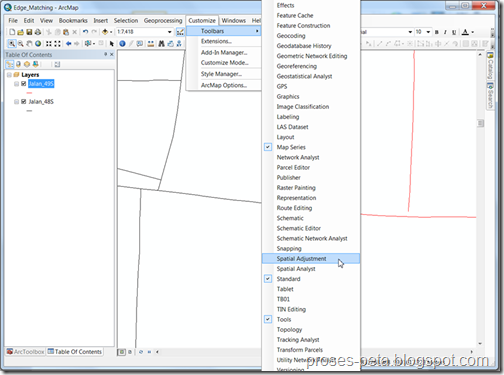This screenshot has height=375, width=504.
Task: Save the map document
Action: [29, 32]
